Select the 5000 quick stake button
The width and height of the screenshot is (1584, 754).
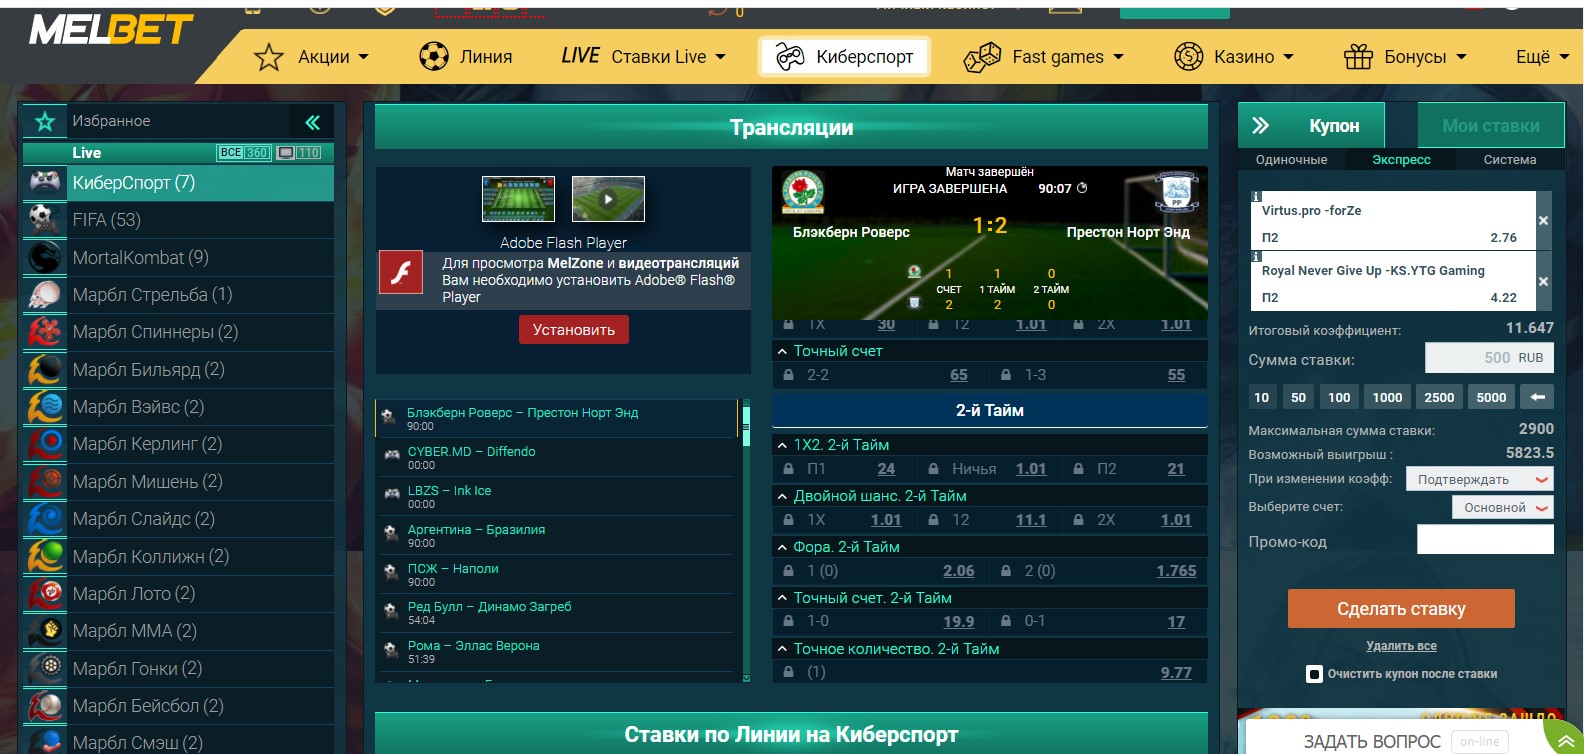click(x=1491, y=397)
